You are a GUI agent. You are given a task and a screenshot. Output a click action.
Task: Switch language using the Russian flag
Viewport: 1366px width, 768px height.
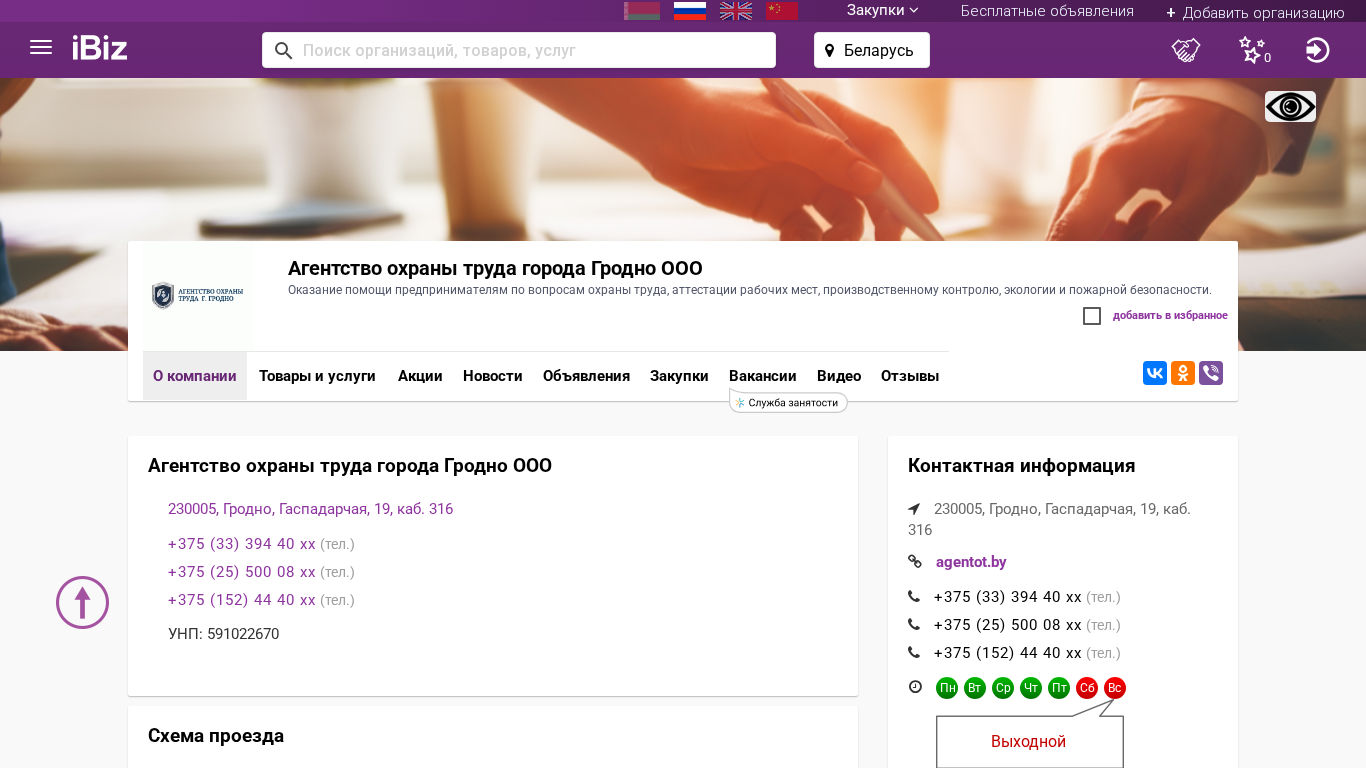[690, 11]
